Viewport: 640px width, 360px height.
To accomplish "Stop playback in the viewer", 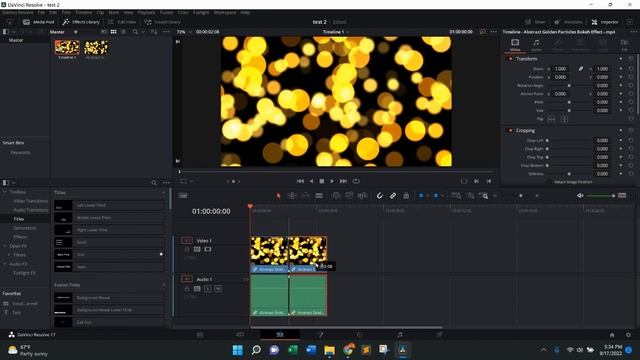I will (322, 181).
